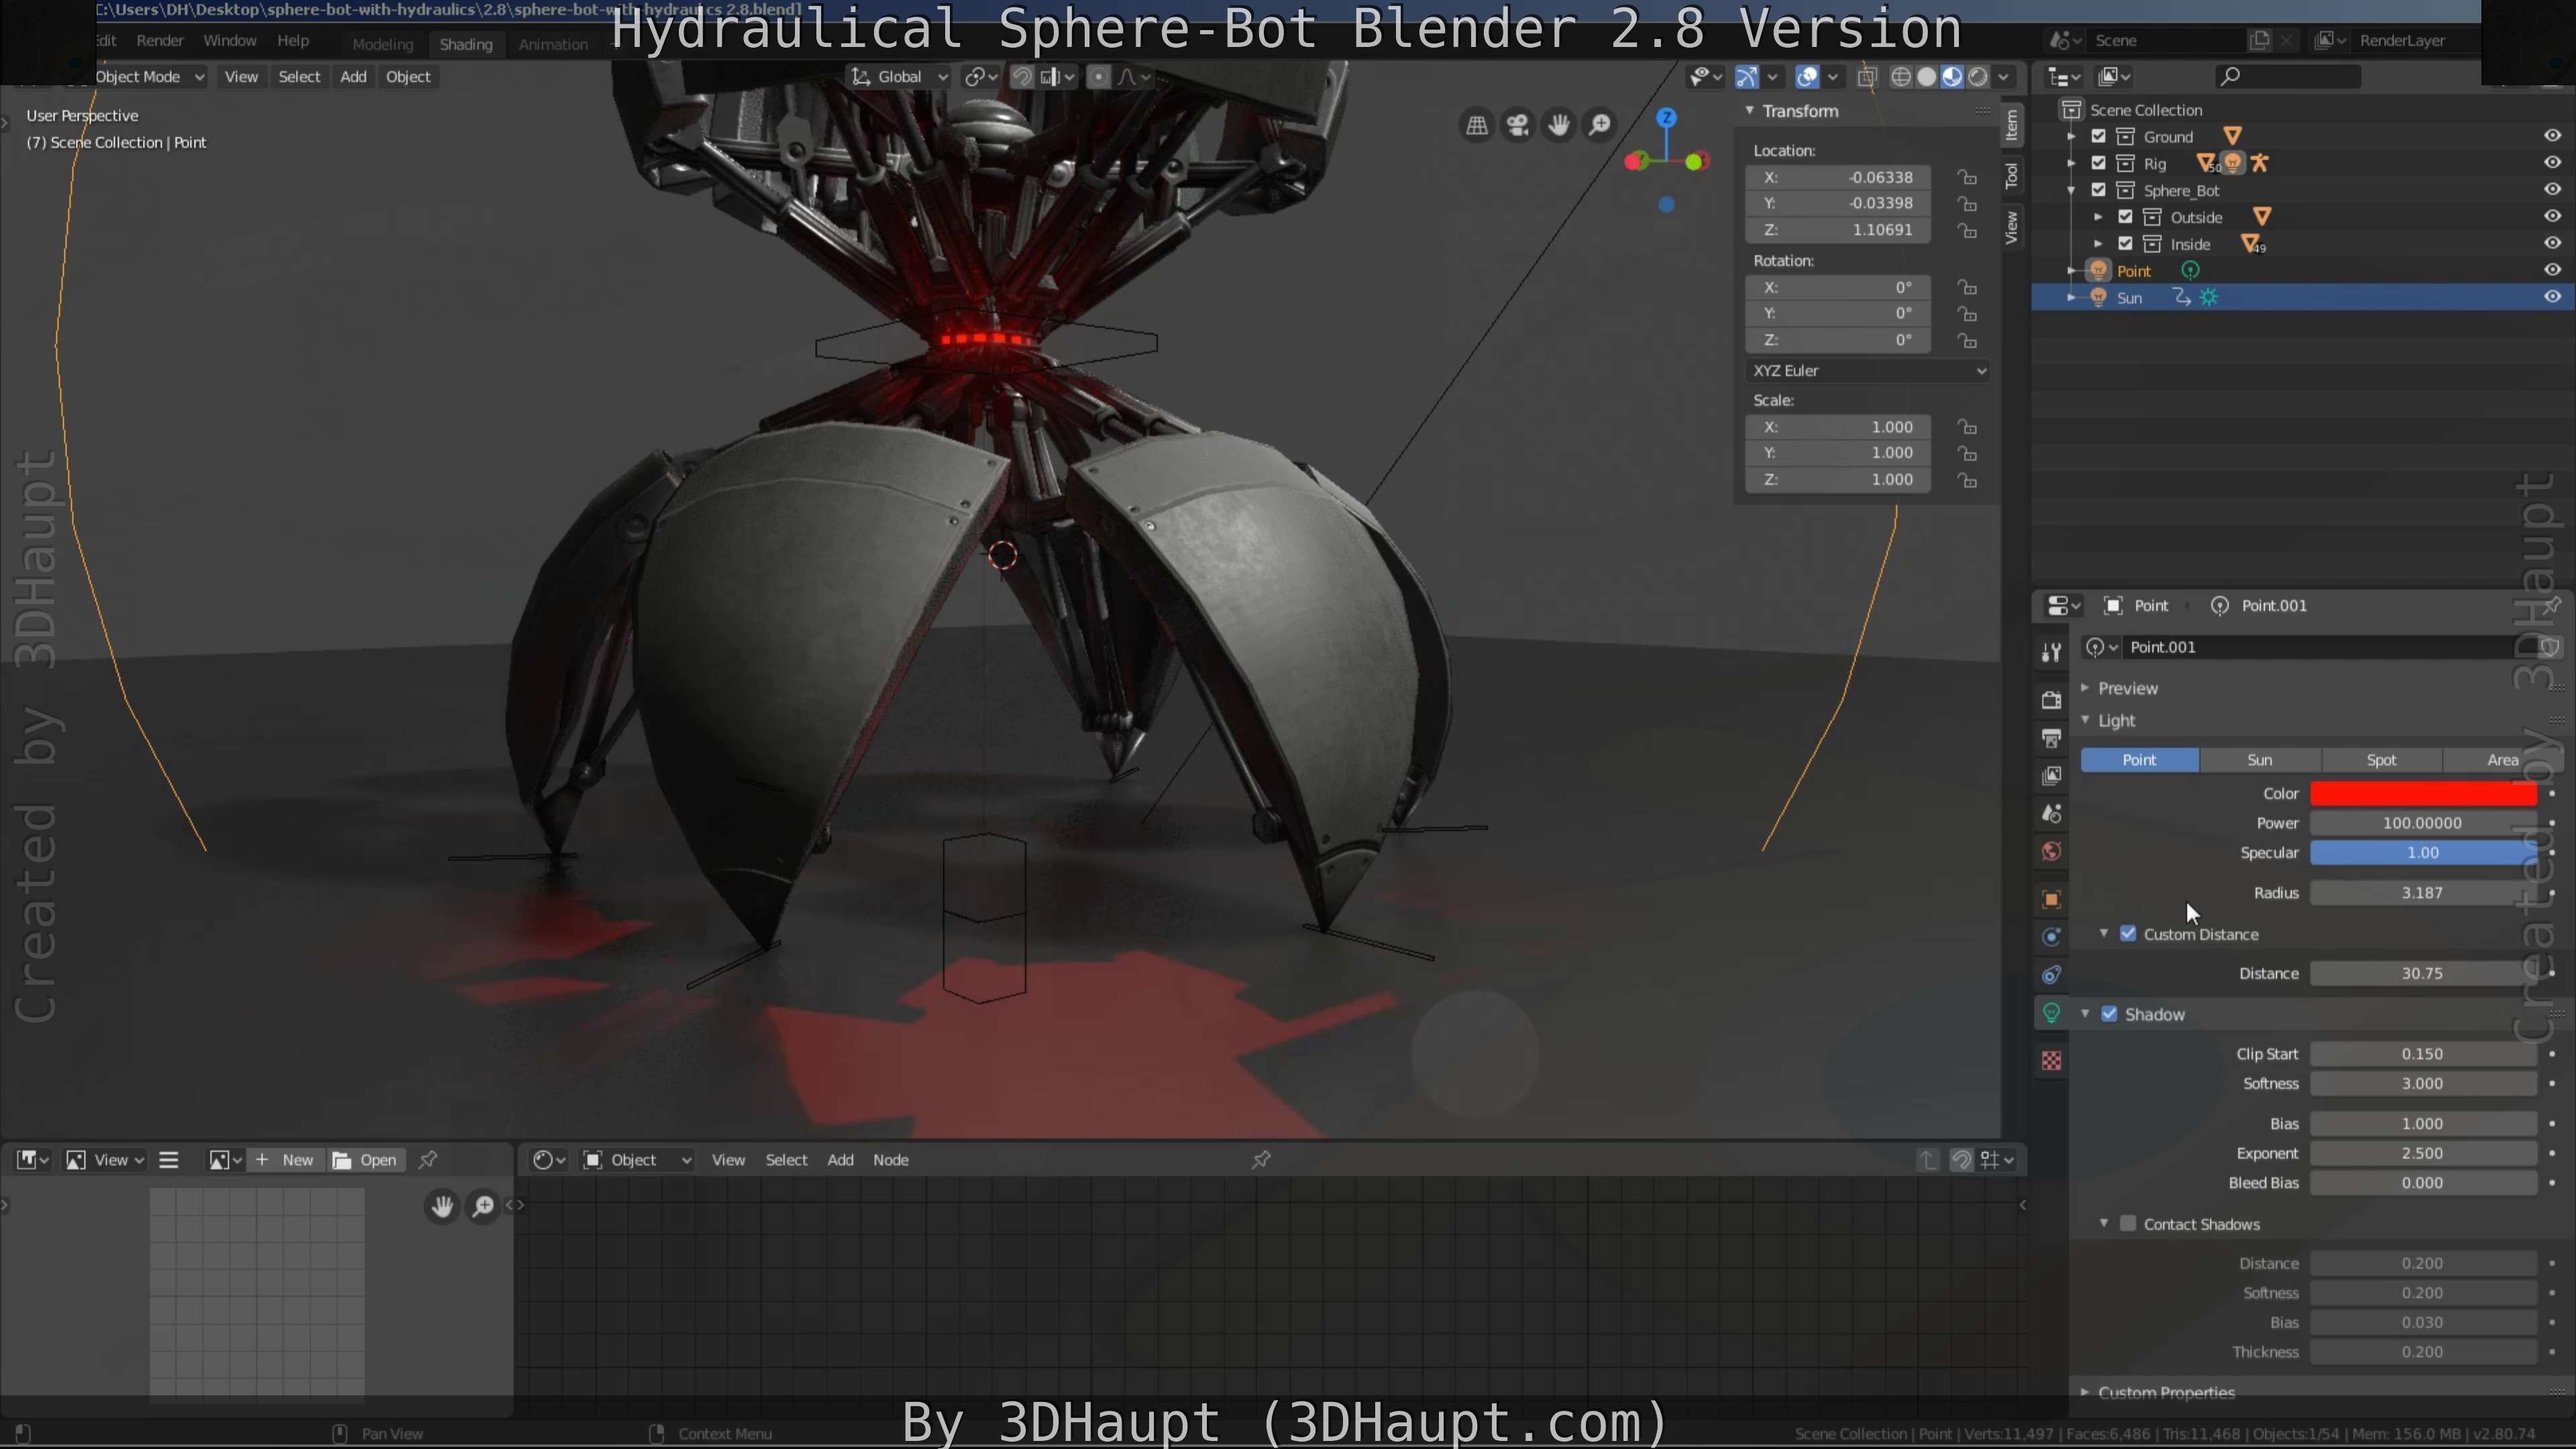Open the Object properties tab
2576x1449 pixels.
(2051, 899)
